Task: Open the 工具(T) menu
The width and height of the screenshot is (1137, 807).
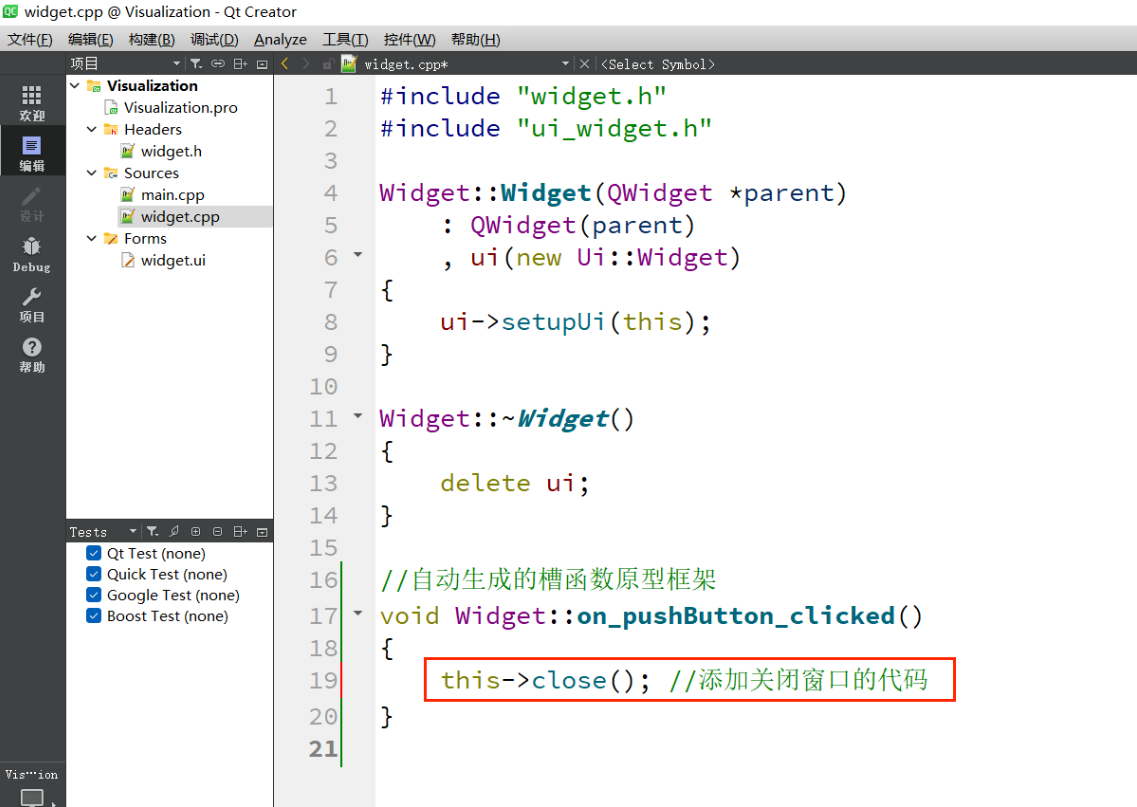Action: click(x=345, y=39)
